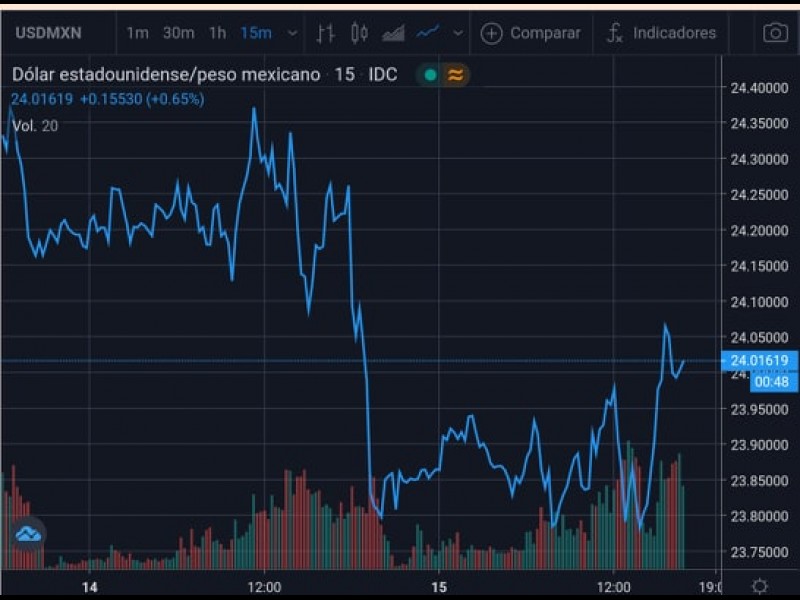This screenshot has width=800, height=600.
Task: Expand the chart style dropdown arrow
Action: [x=458, y=33]
